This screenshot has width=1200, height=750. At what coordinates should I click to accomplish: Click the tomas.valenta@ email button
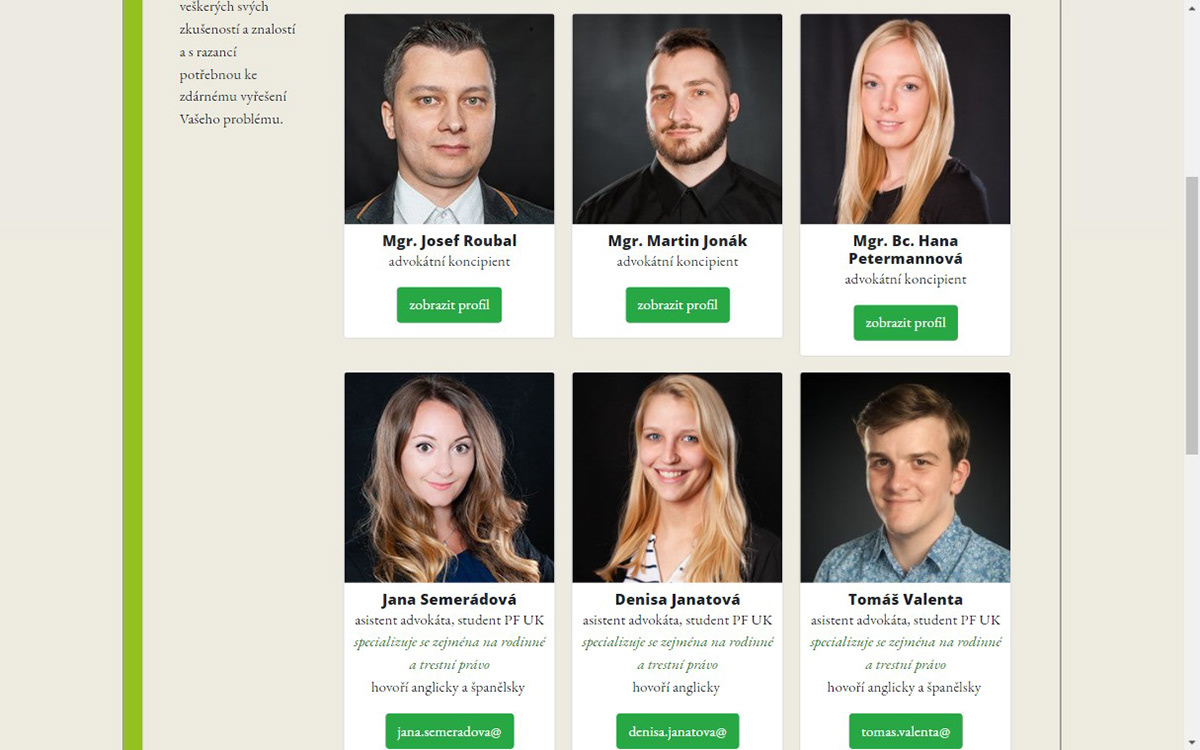coord(905,732)
